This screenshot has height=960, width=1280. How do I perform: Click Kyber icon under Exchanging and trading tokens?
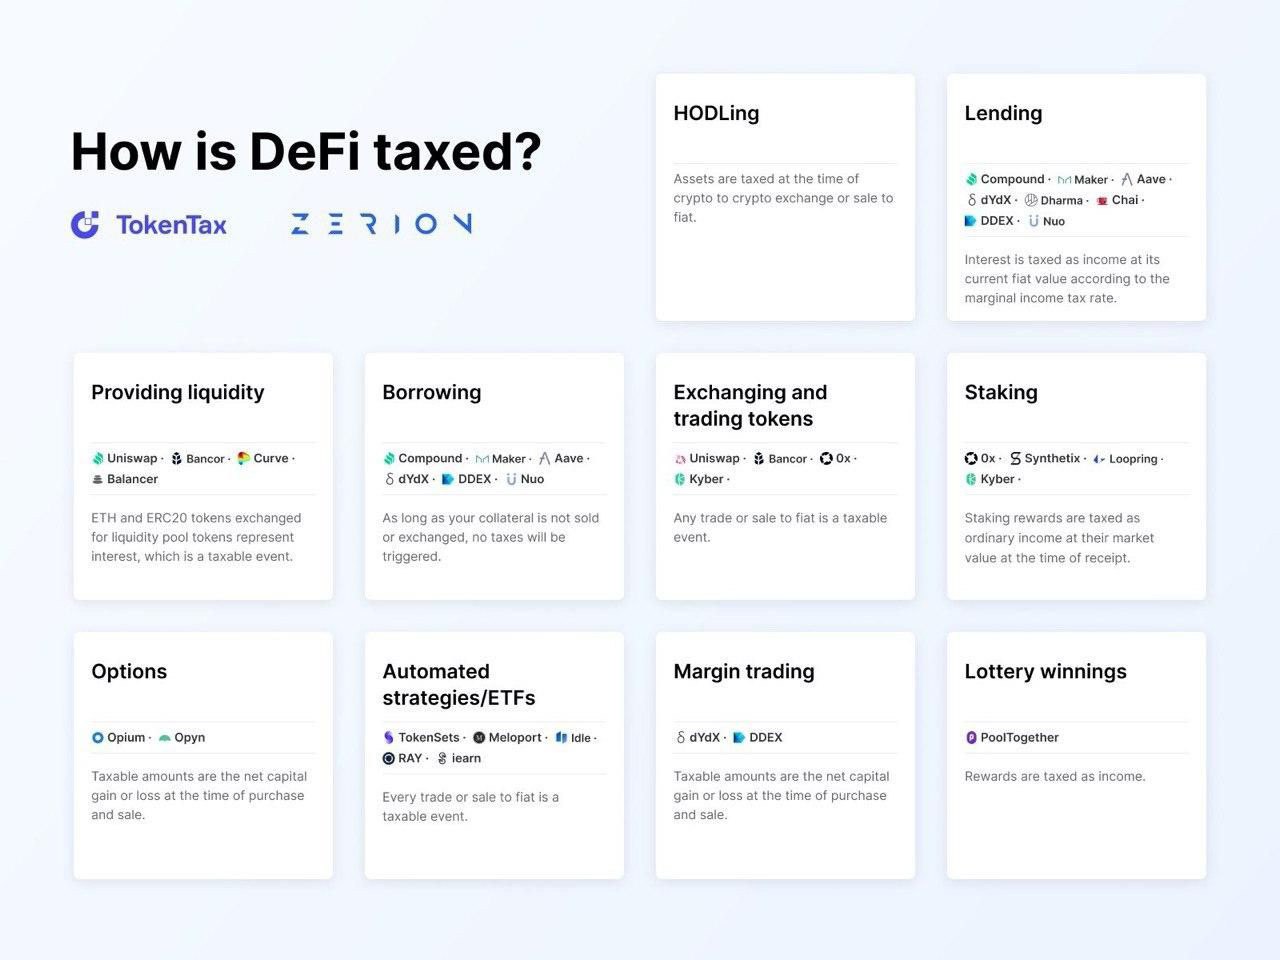pos(680,479)
